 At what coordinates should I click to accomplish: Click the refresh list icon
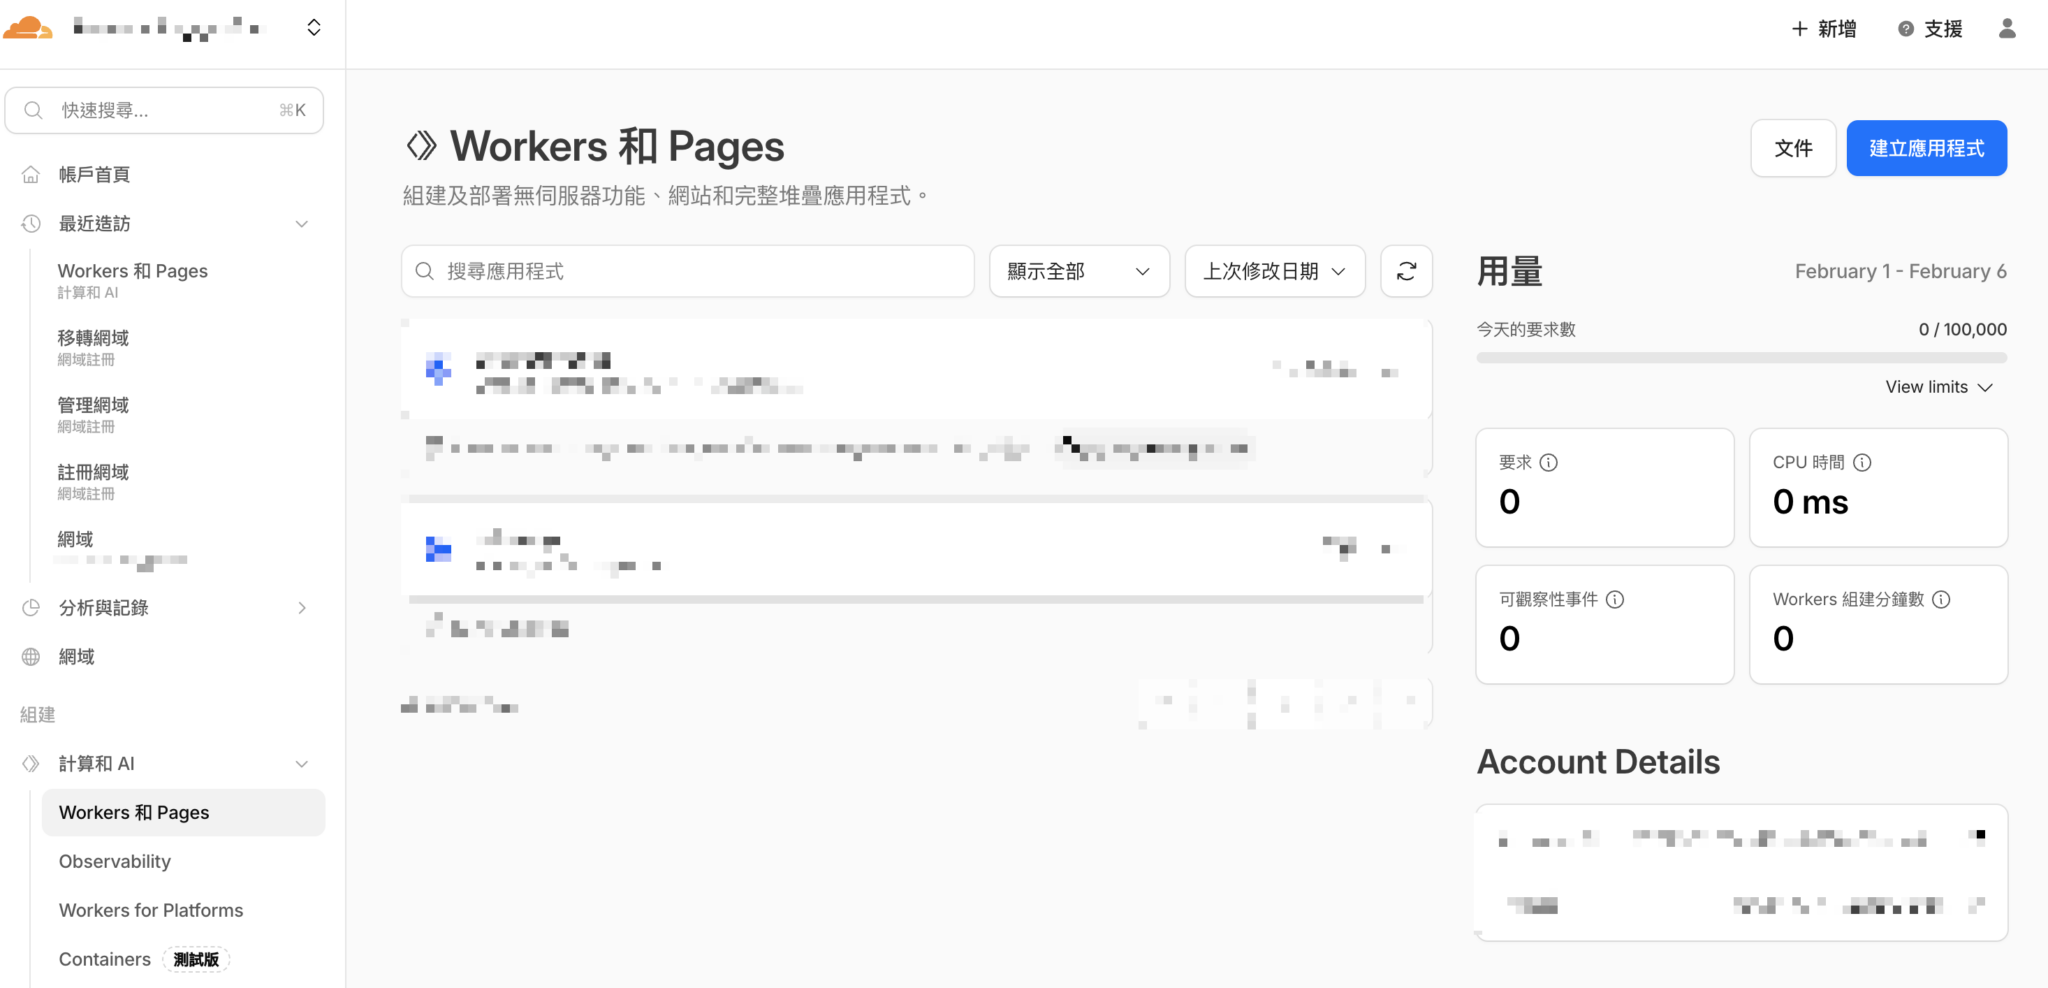(x=1407, y=271)
